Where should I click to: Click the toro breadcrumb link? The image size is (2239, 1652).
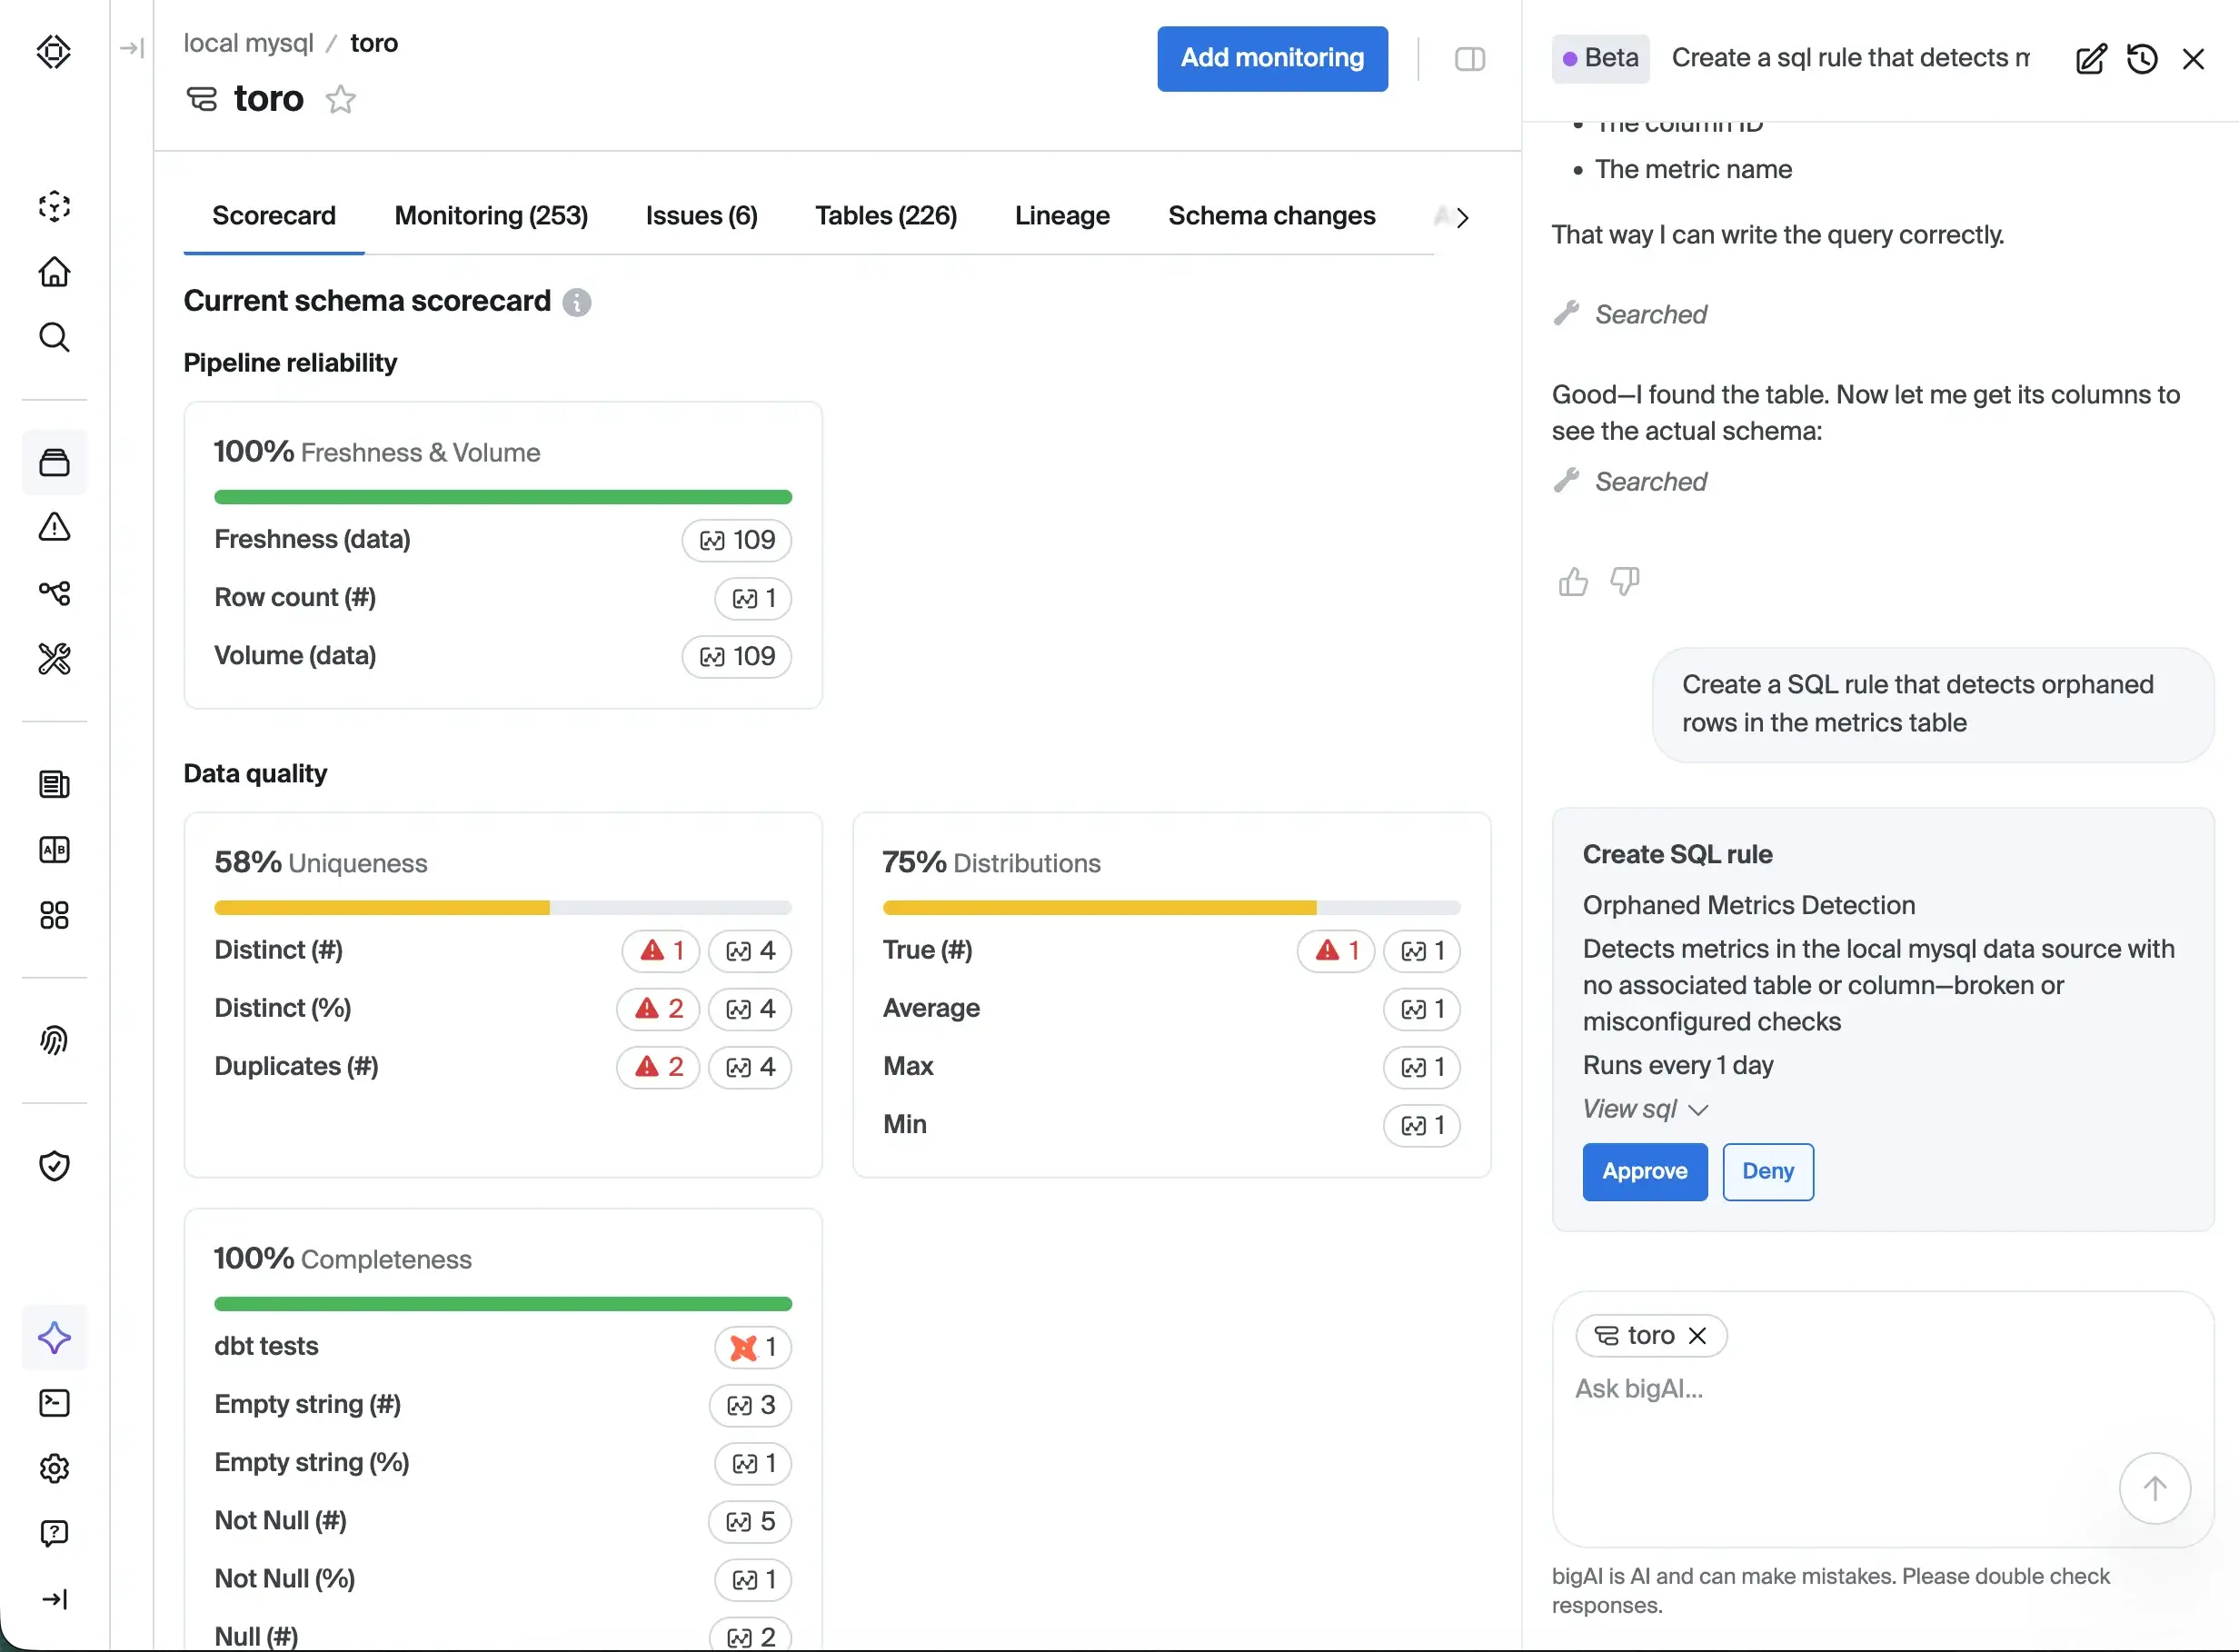(374, 43)
